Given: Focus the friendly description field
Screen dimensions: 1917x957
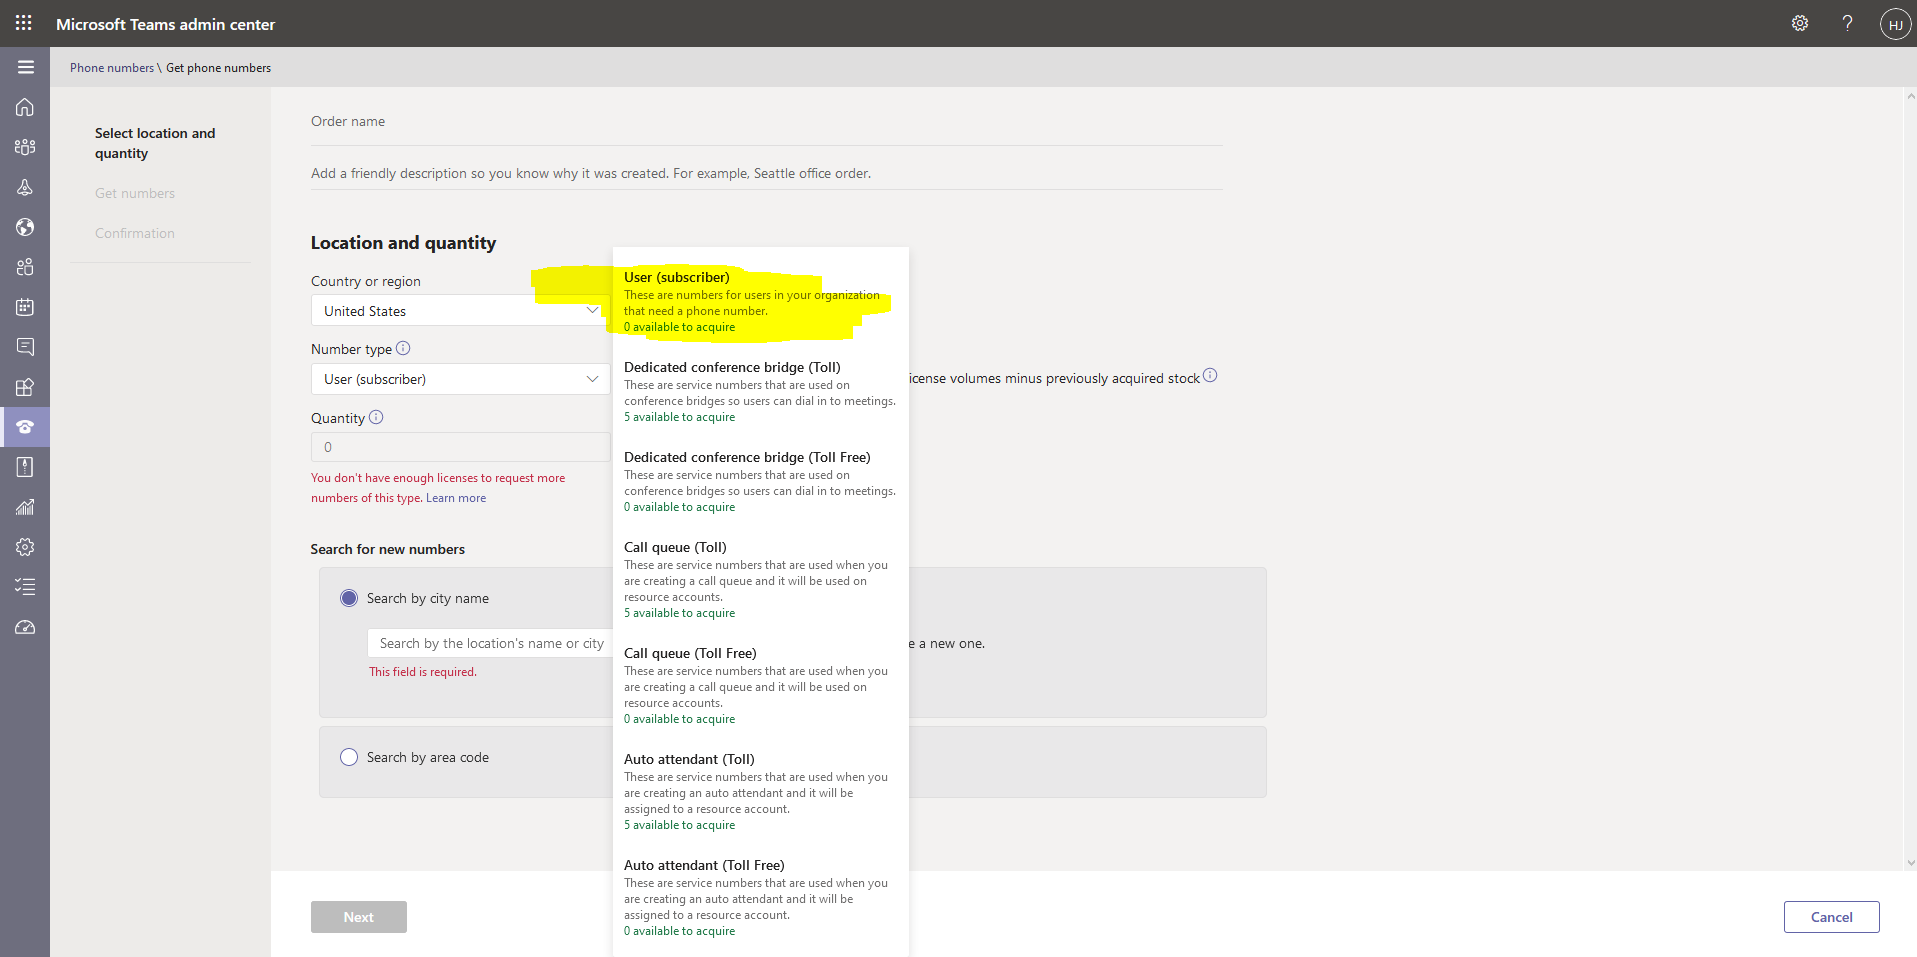Looking at the screenshot, I should point(766,173).
